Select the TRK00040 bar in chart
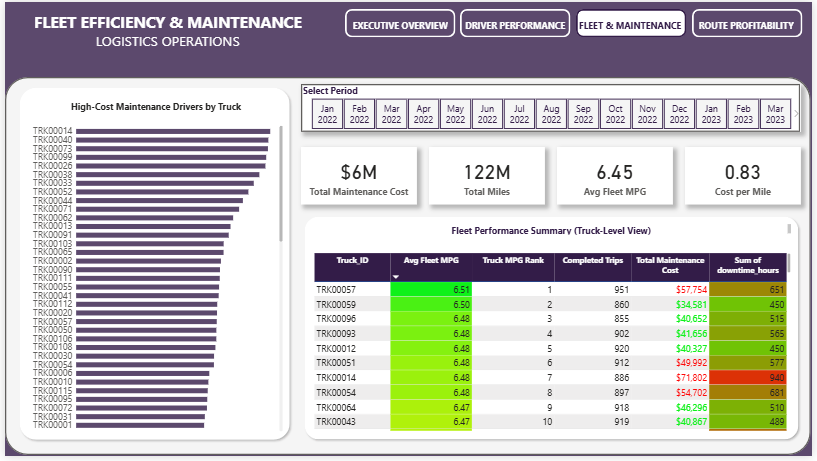817x461 pixels. pos(172,140)
